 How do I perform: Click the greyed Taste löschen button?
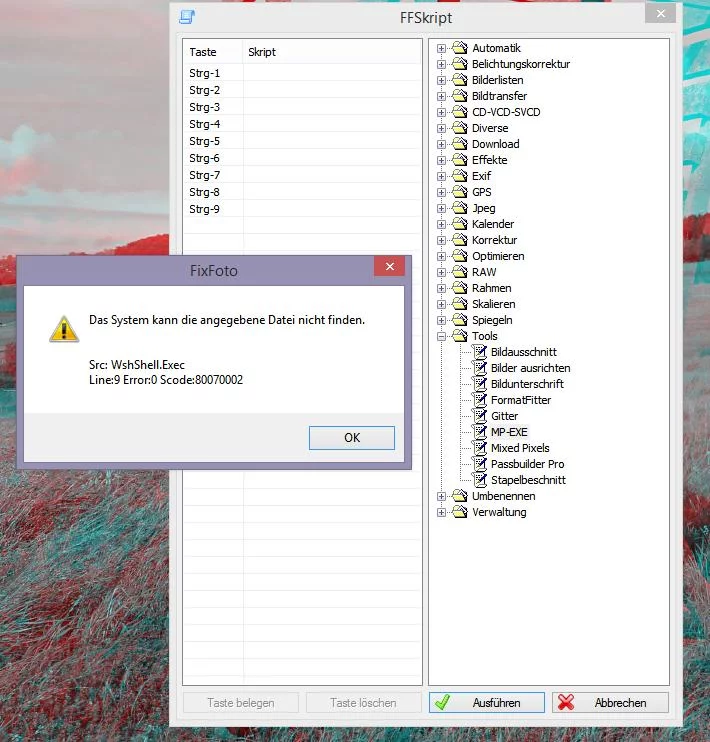pyautogui.click(x=364, y=703)
